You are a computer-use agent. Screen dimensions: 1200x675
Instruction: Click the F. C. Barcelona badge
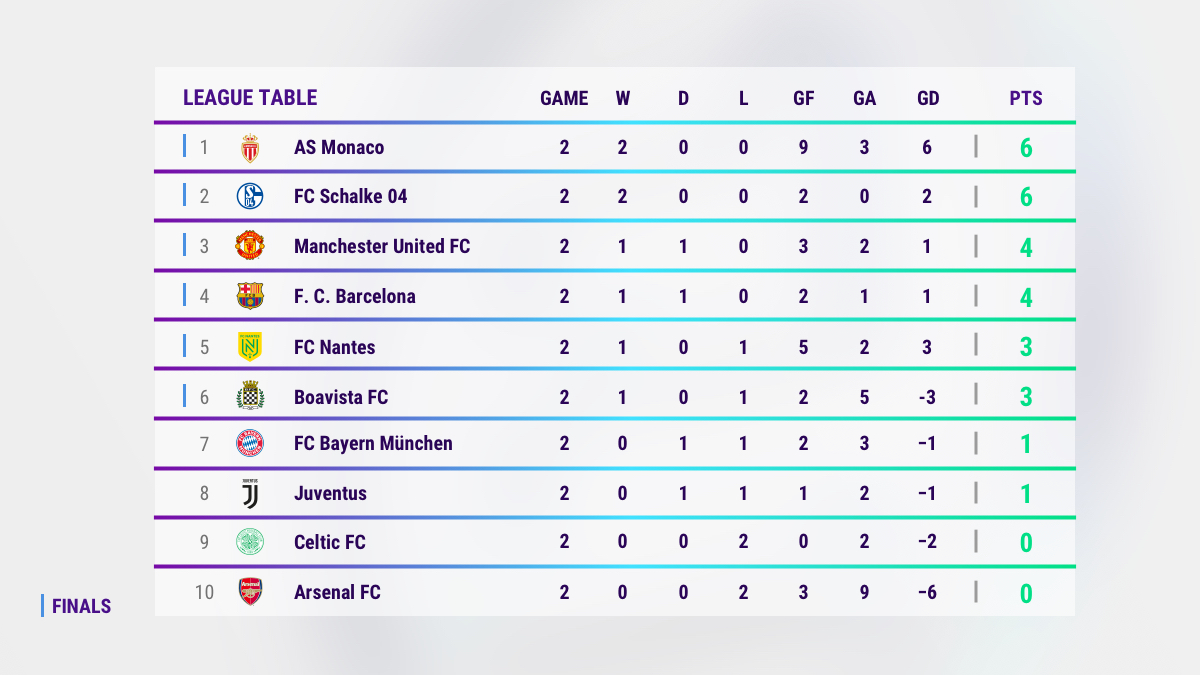pyautogui.click(x=250, y=296)
